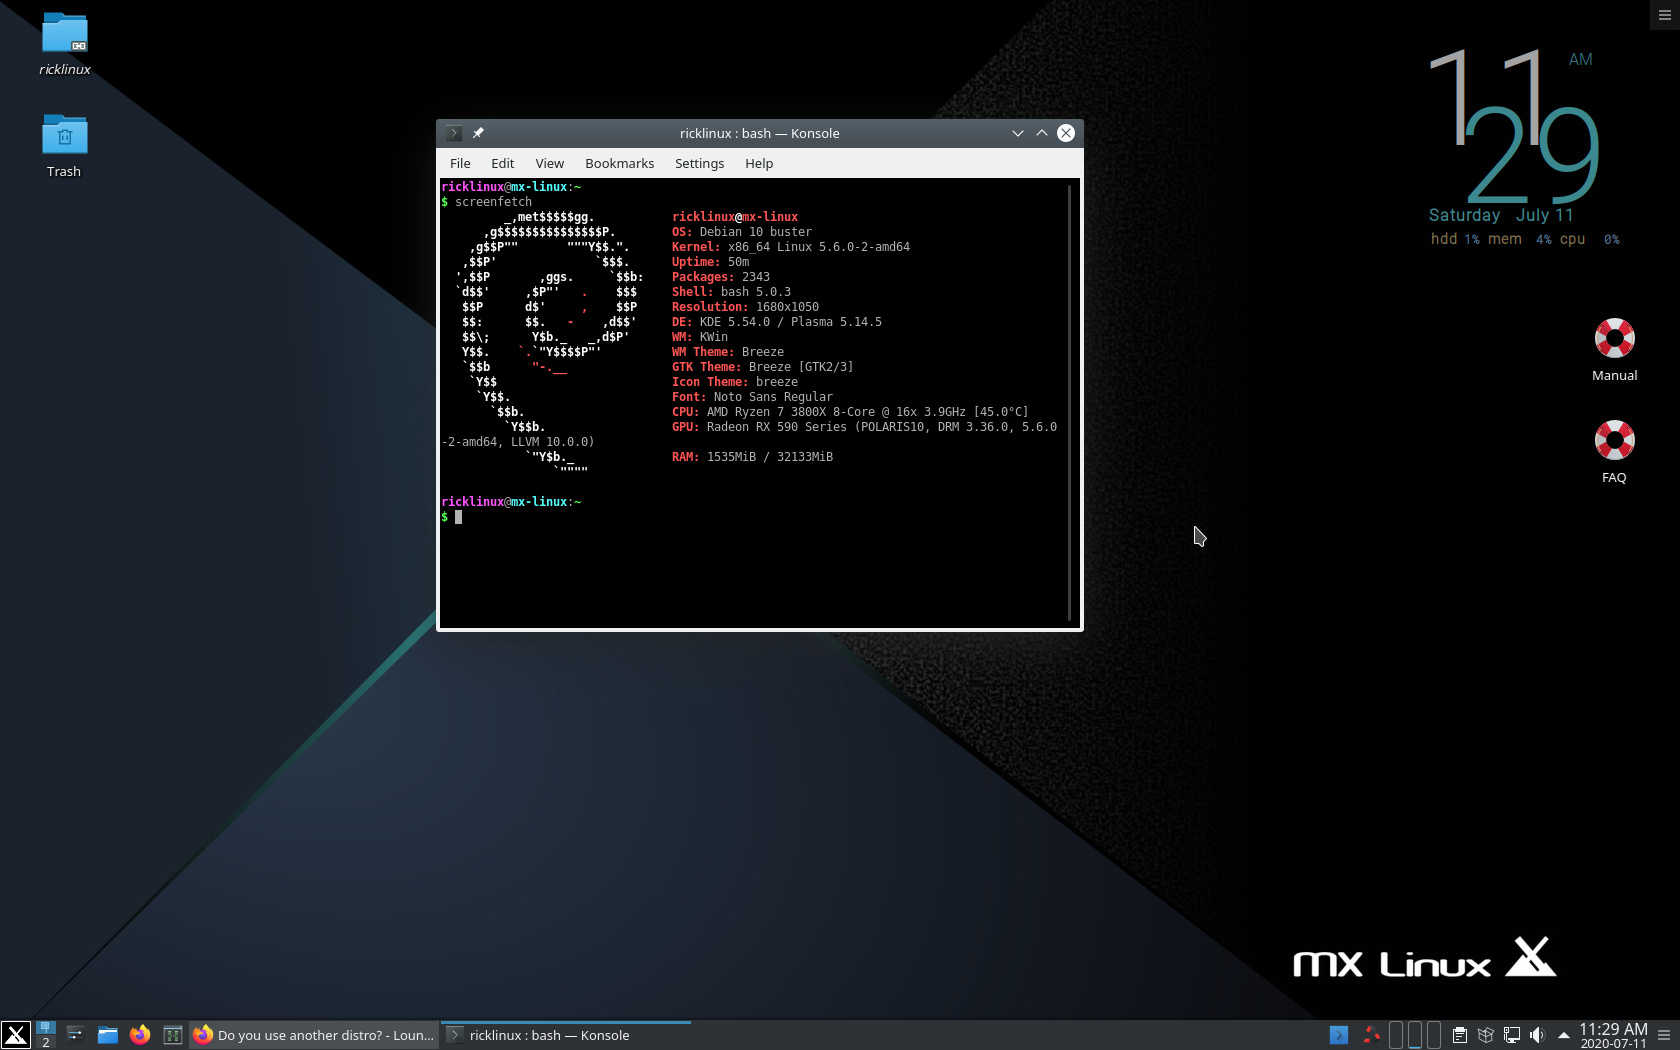Viewport: 1680px width, 1050px height.
Task: Click the 'OS: Debian 10 buster' line
Action: (742, 232)
